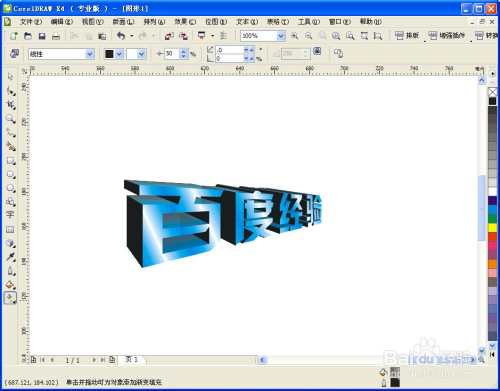Click the Paste clipboard icon
The image size is (500, 391).
click(102, 36)
